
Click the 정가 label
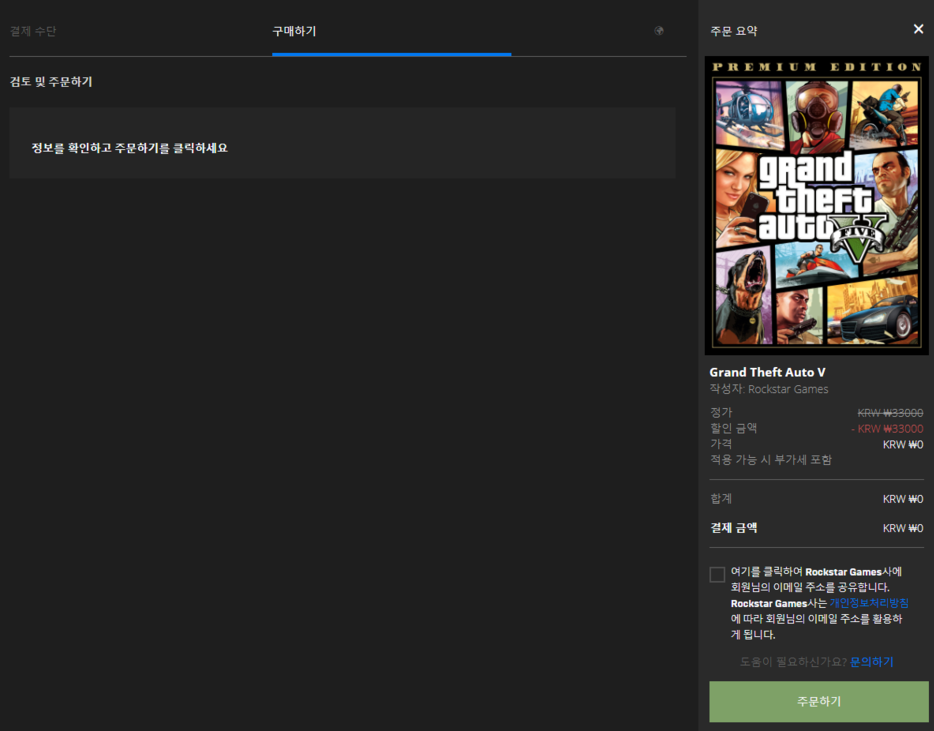click(x=721, y=412)
